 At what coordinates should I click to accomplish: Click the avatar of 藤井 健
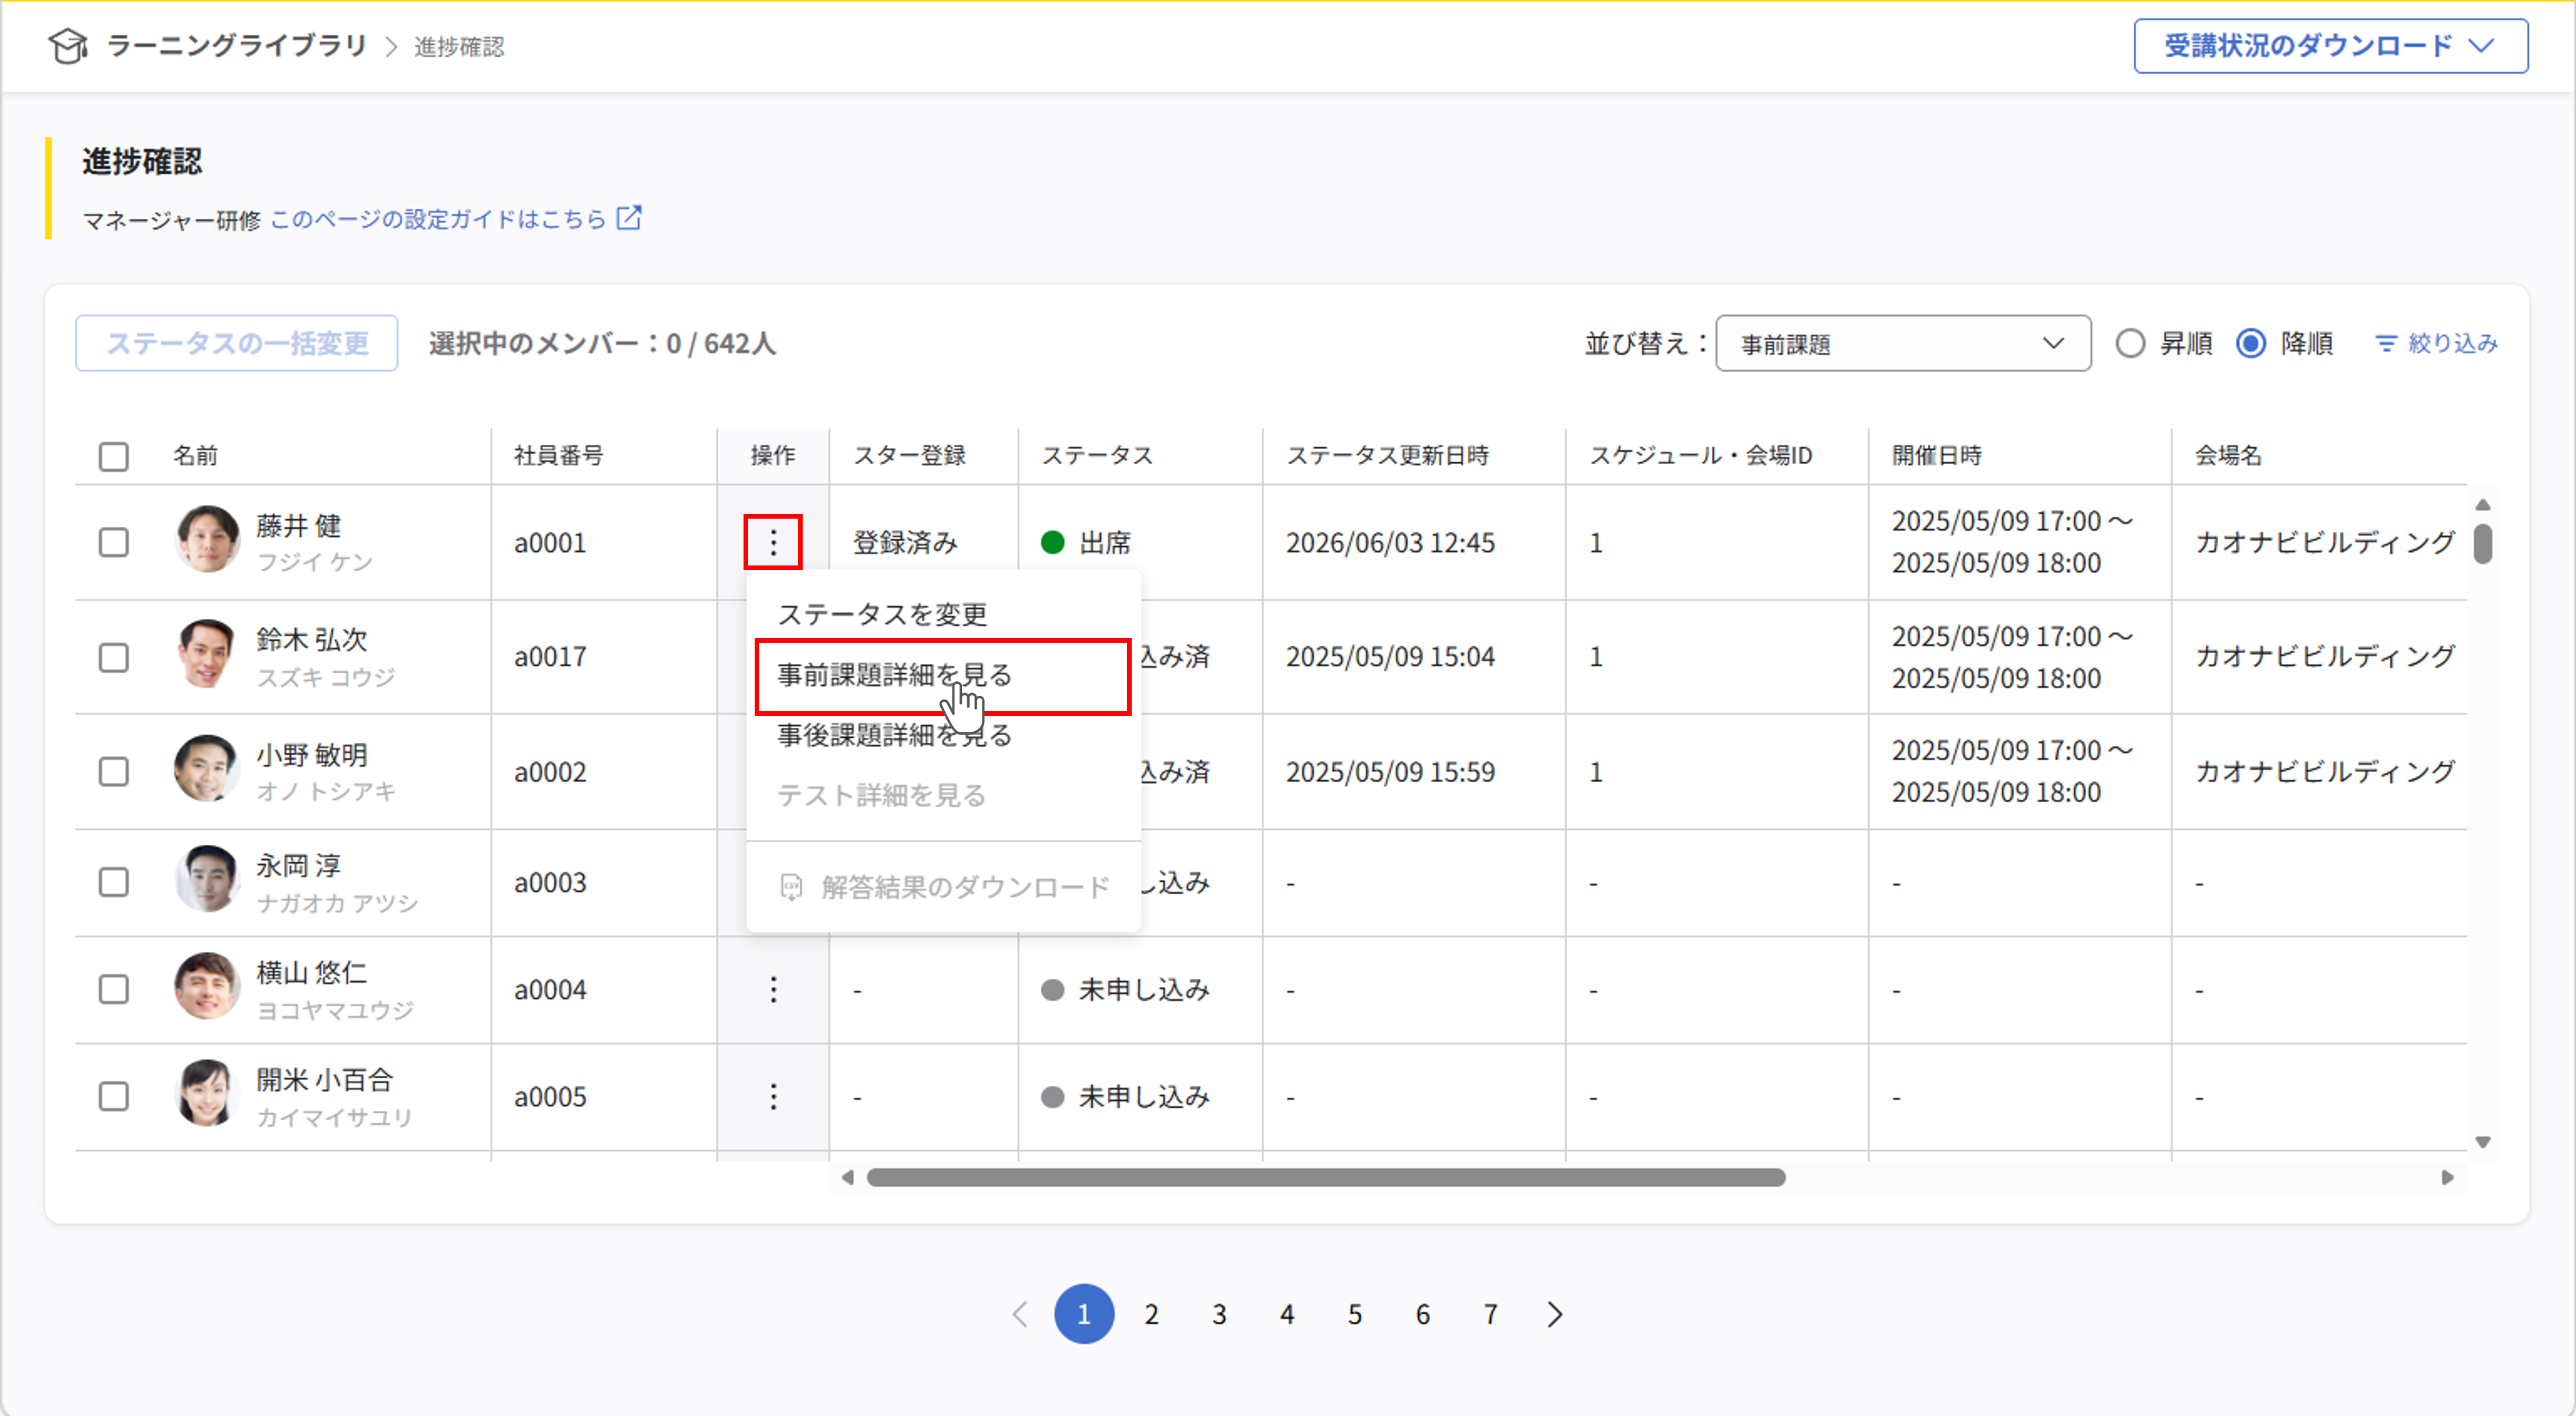tap(207, 539)
